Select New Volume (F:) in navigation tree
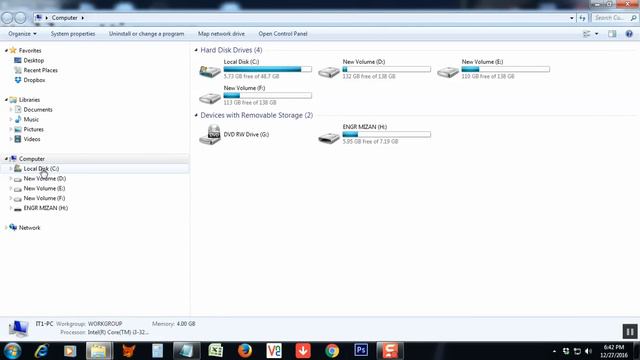The image size is (640, 360). [x=44, y=198]
